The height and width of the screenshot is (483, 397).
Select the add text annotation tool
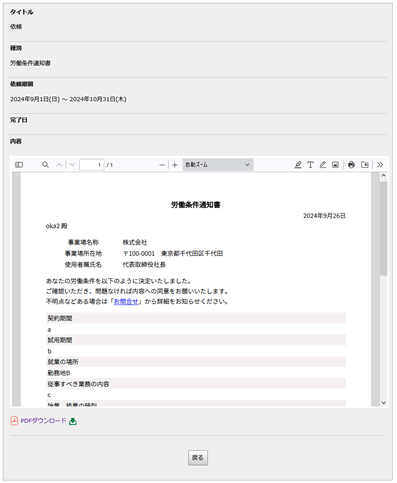tap(310, 165)
